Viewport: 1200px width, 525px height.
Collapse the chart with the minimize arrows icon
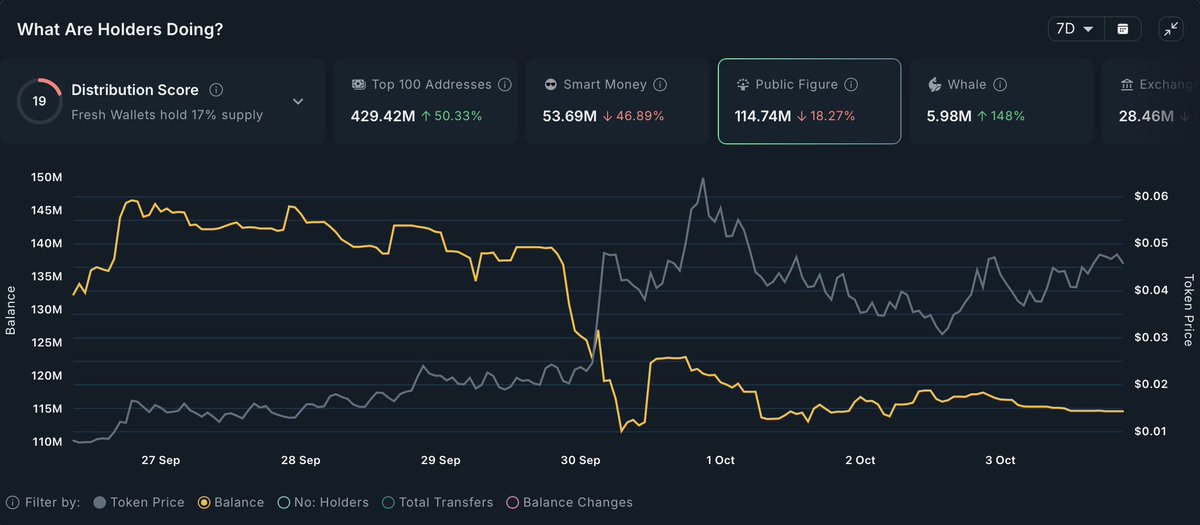coord(1171,29)
